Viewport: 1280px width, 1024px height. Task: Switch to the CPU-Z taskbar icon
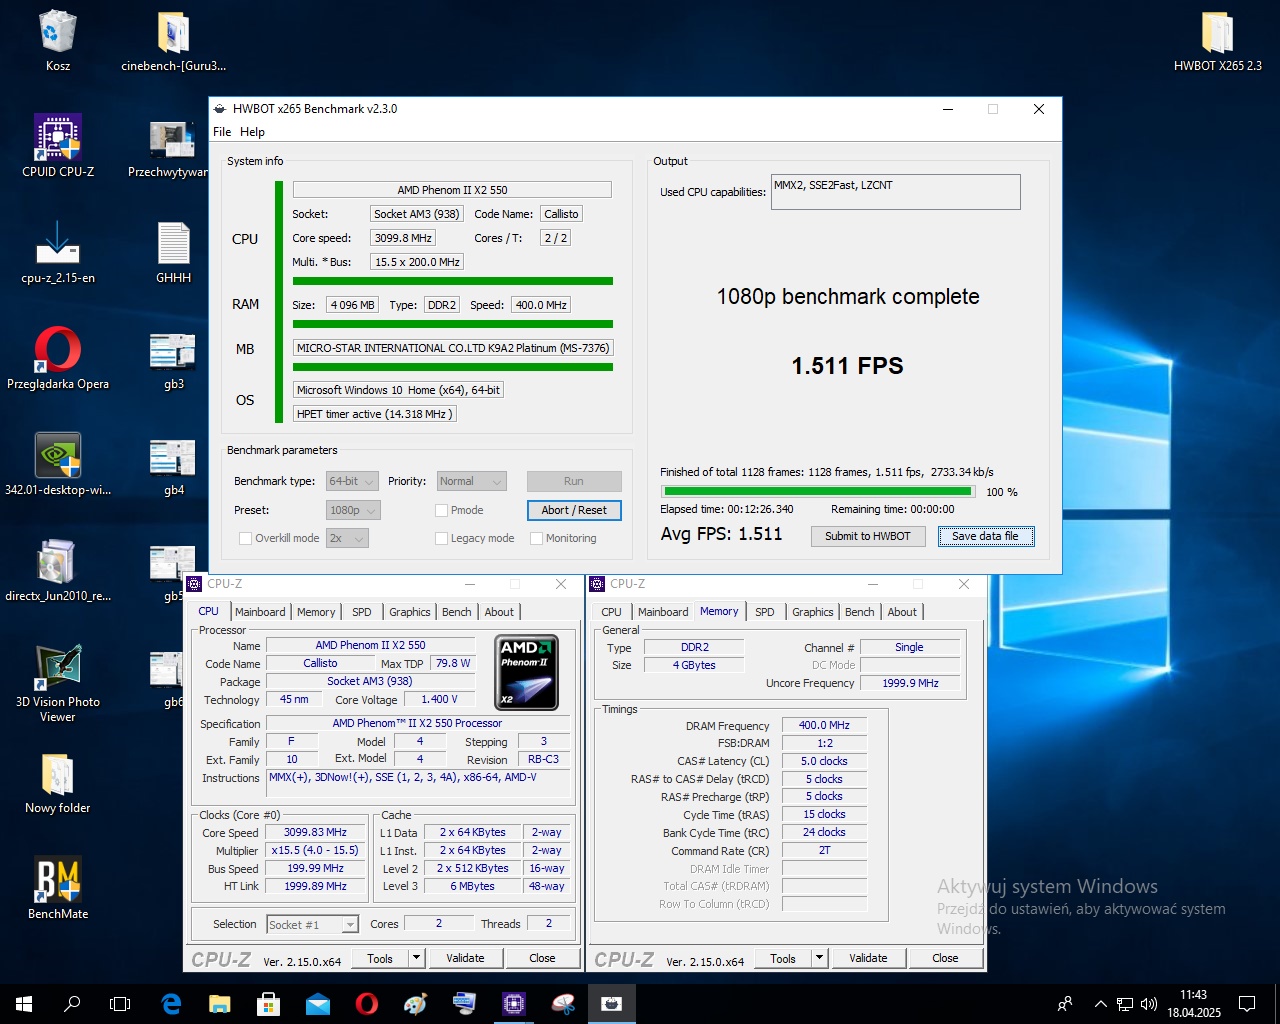(514, 1003)
